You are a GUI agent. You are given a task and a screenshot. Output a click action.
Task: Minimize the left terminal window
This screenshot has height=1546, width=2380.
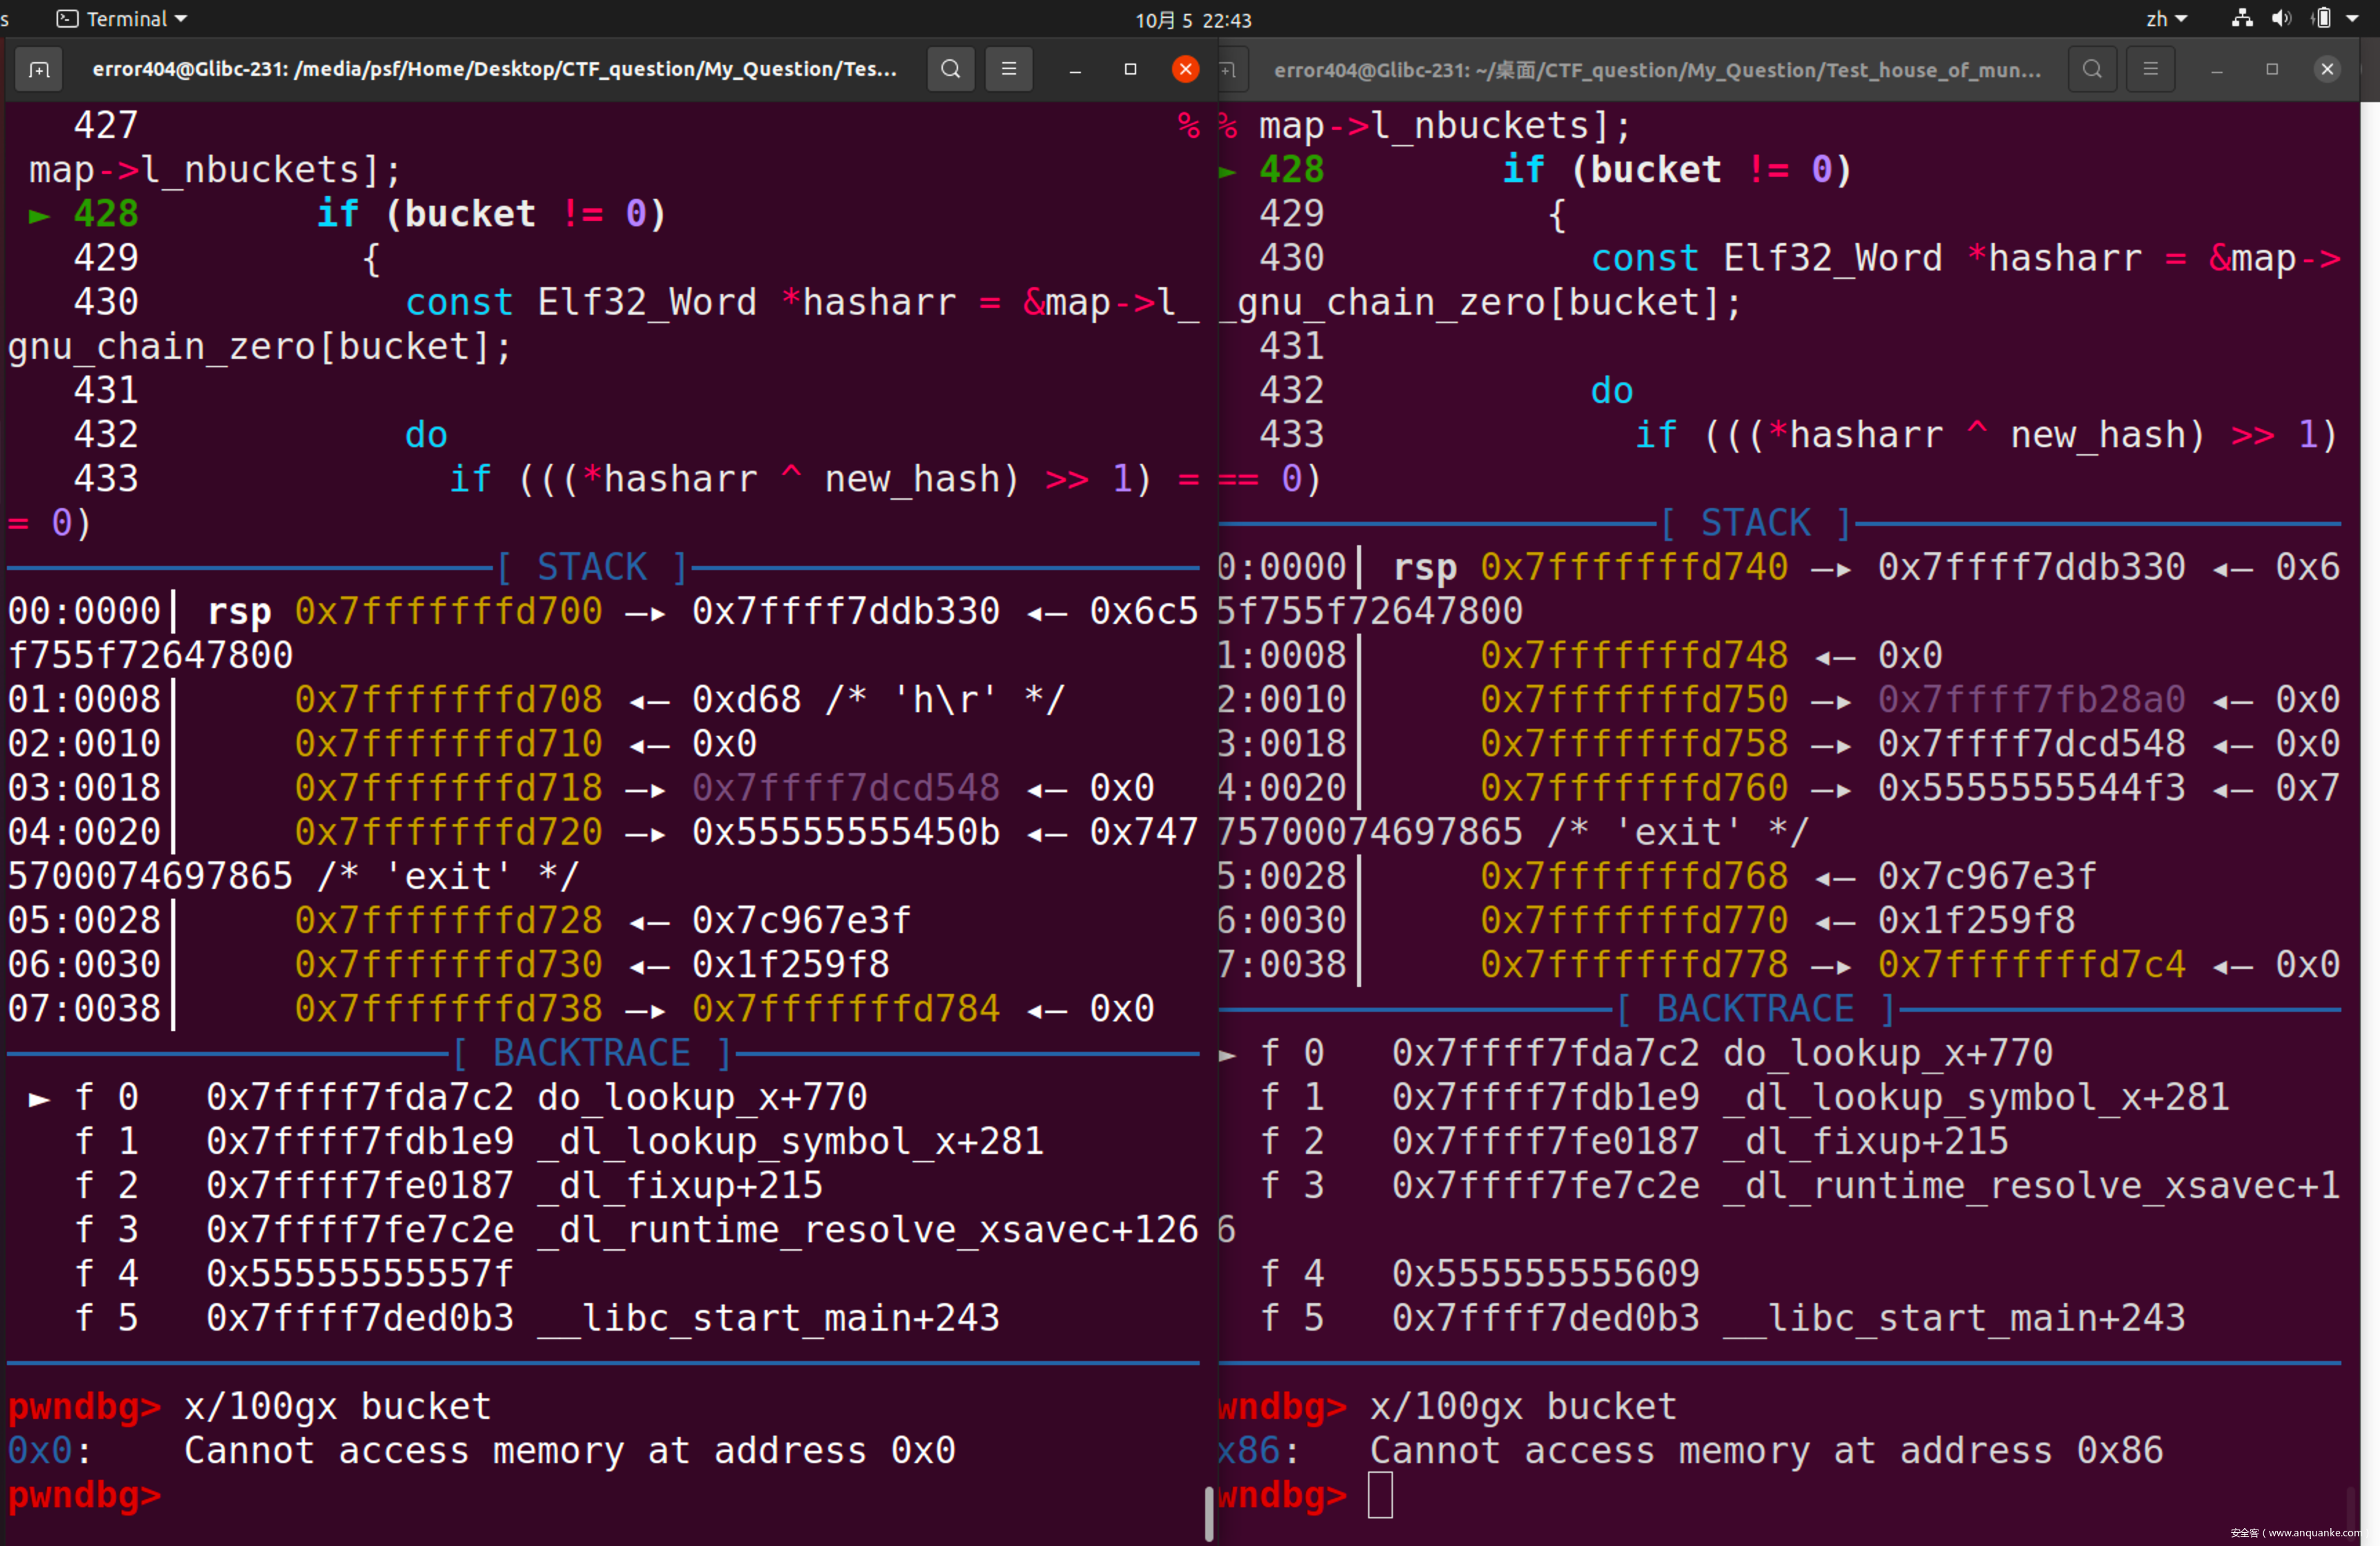(x=1075, y=69)
